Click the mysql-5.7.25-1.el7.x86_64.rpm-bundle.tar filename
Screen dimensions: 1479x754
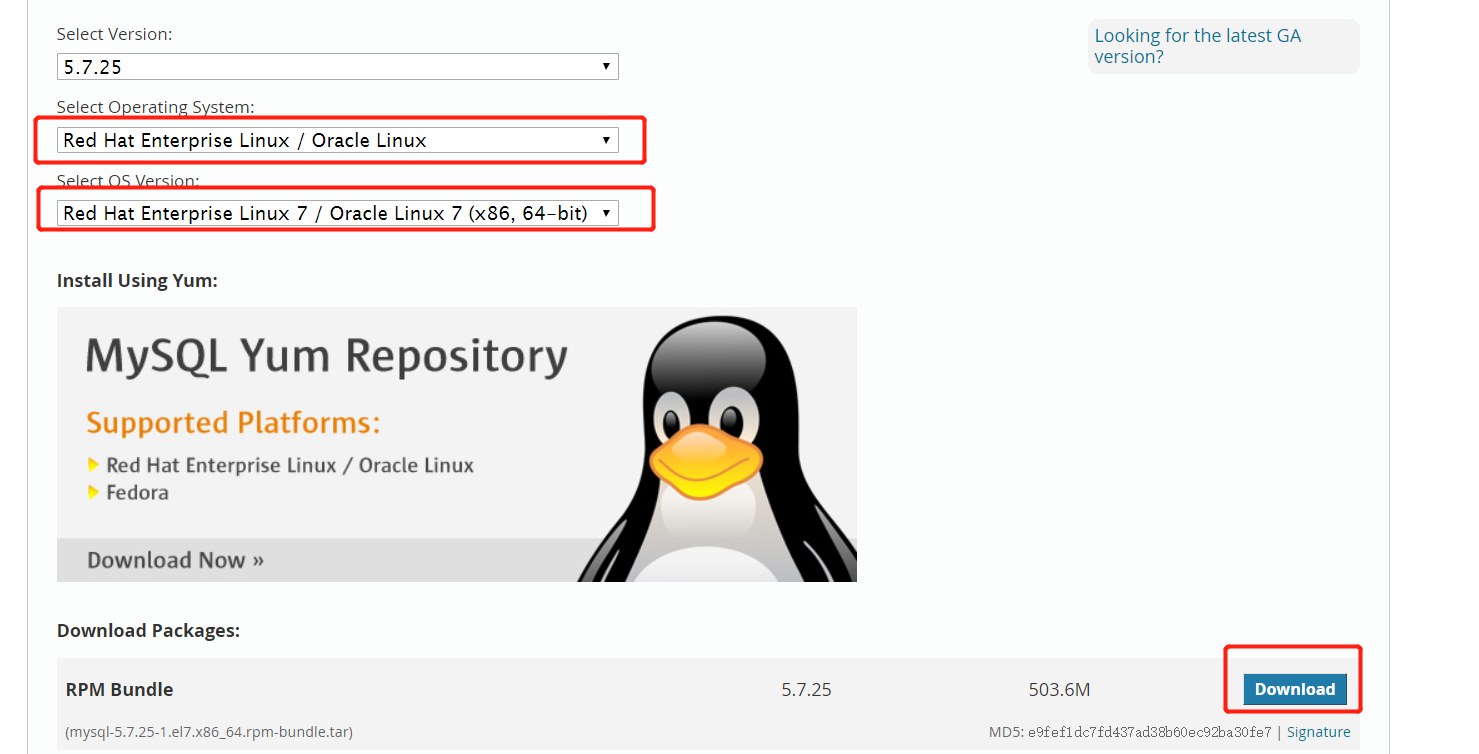(x=209, y=732)
